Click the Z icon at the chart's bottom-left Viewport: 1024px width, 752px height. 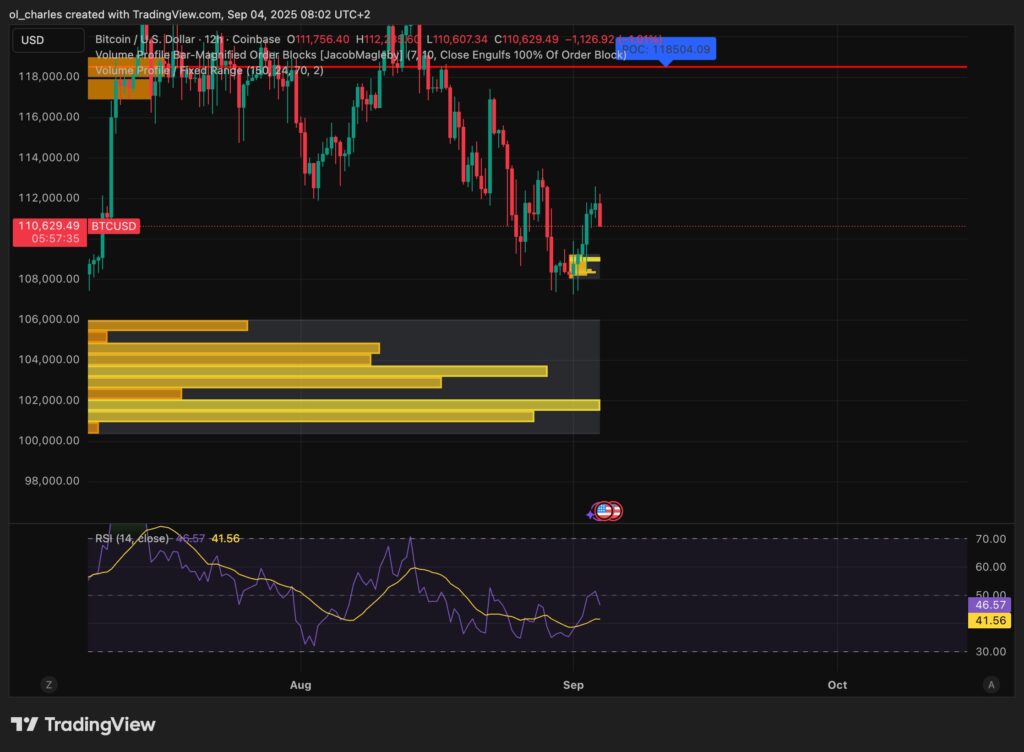pyautogui.click(x=48, y=684)
